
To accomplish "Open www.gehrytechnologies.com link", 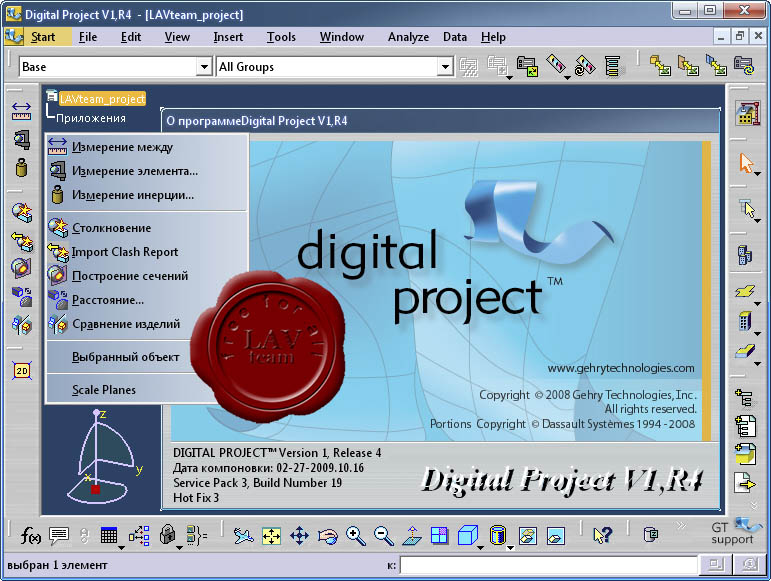I will (x=621, y=368).
